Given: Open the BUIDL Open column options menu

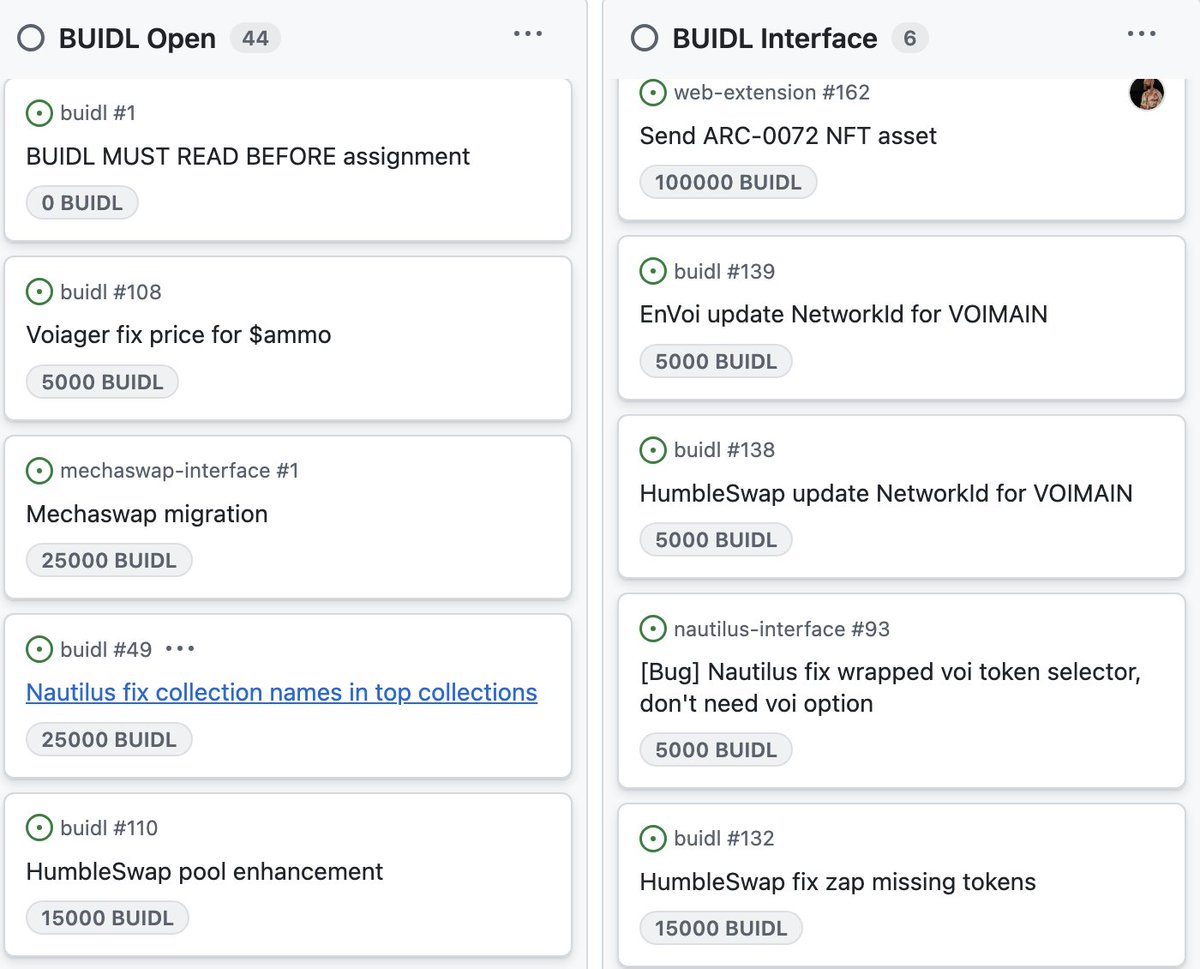Looking at the screenshot, I should 528,34.
